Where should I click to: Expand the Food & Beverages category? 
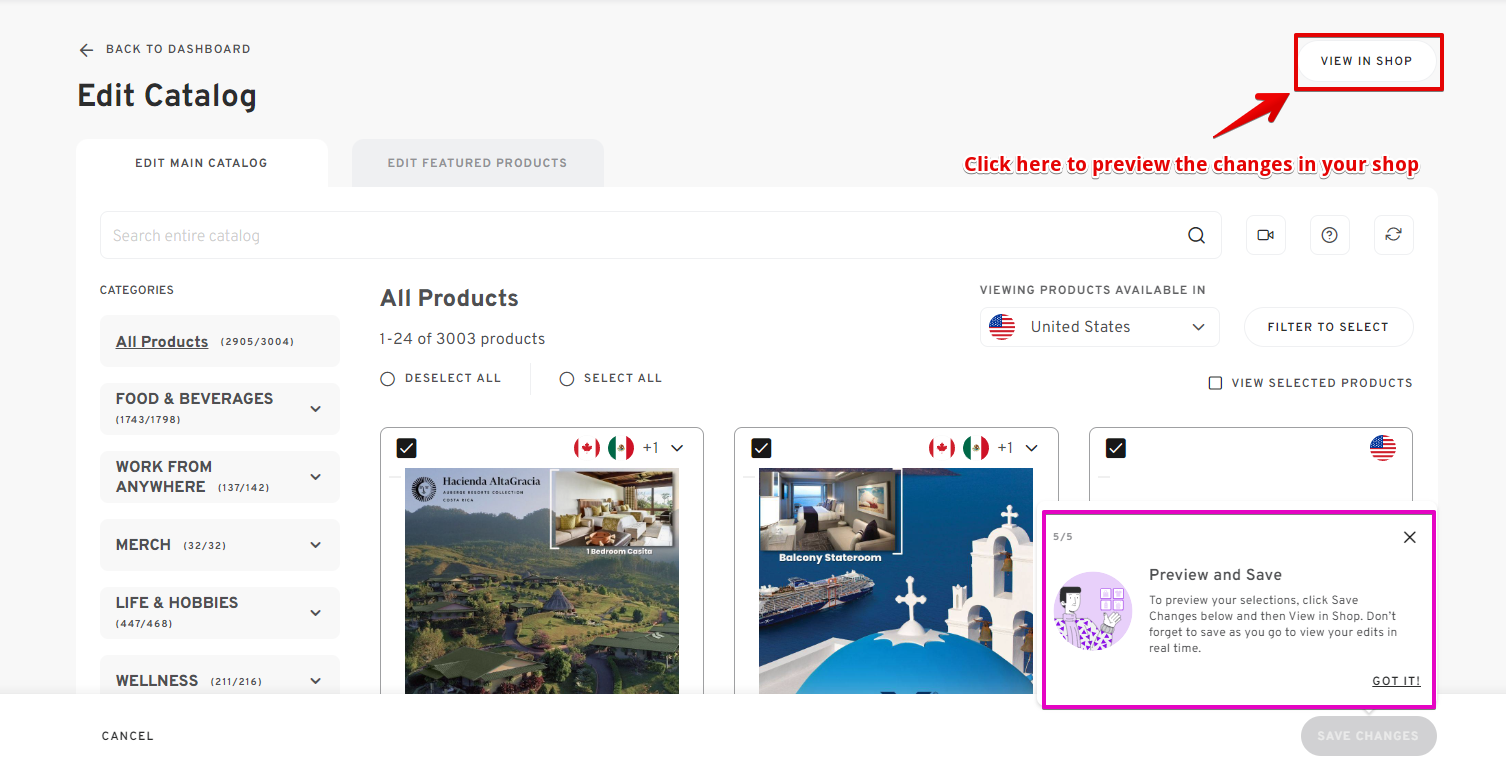point(316,408)
